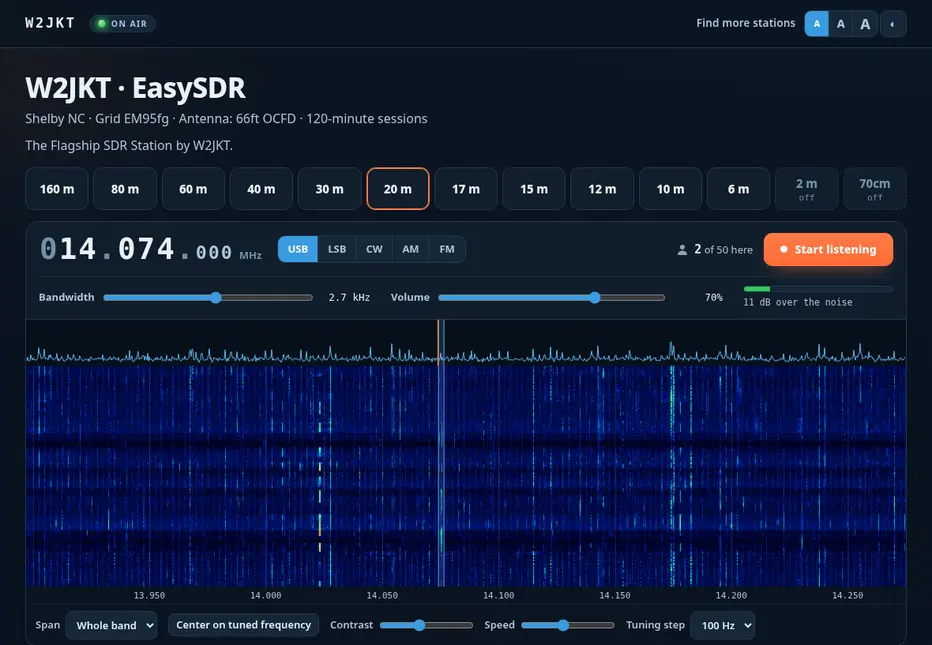This screenshot has width=932, height=645.
Task: Open the Span Whole band dropdown
Action: [112, 625]
